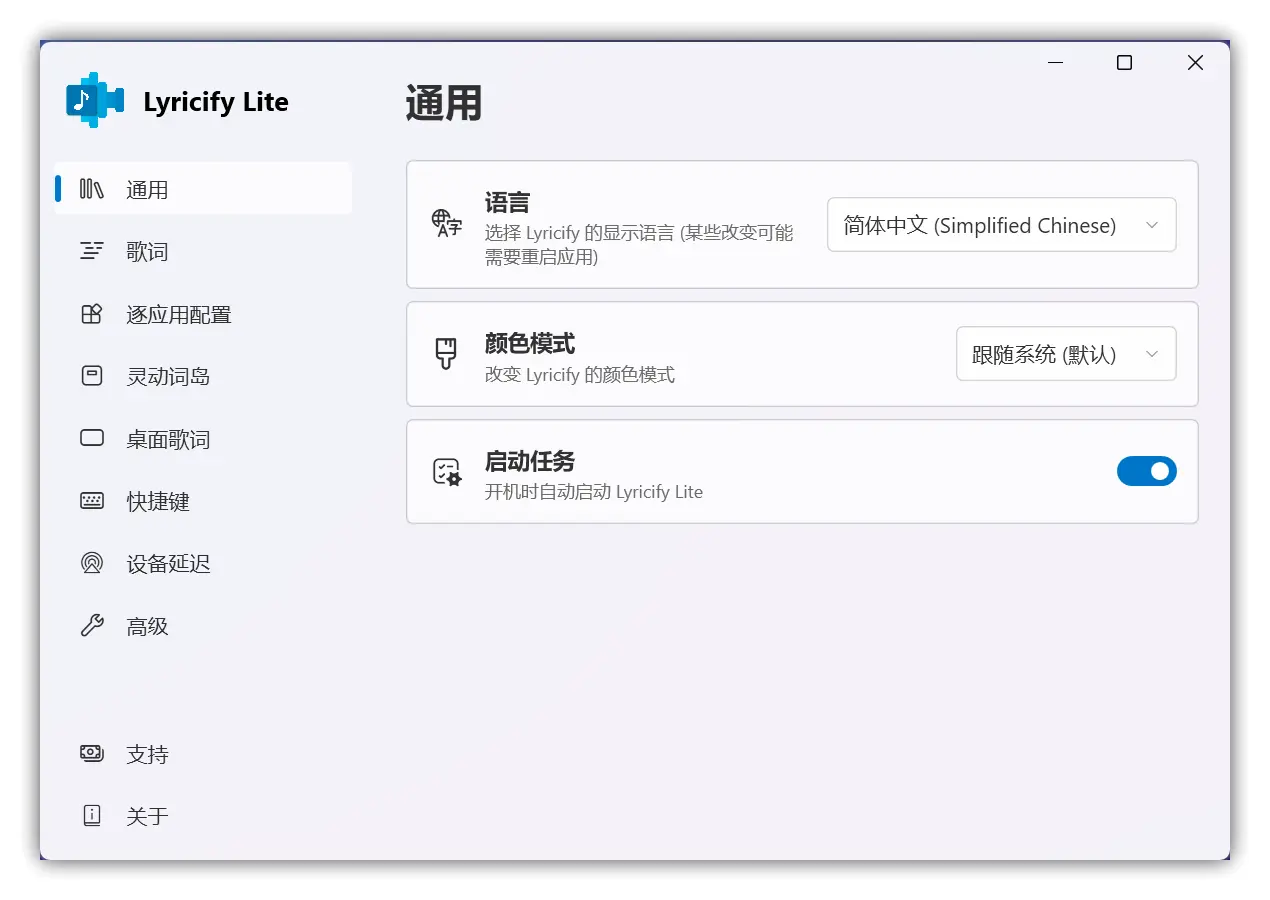Click the 逐应用配置 apps icon
The width and height of the screenshot is (1270, 900).
pos(92,314)
